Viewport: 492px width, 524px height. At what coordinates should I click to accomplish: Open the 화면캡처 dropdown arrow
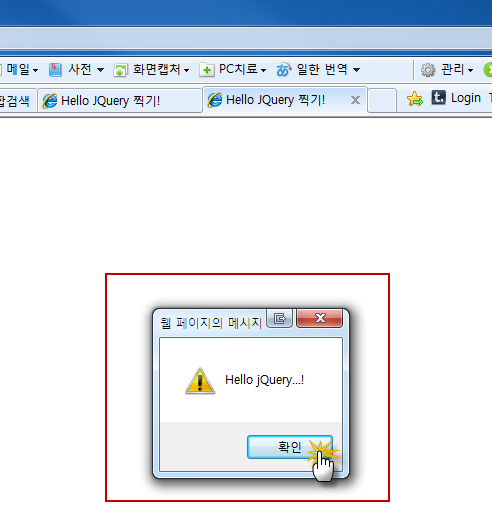point(187,70)
